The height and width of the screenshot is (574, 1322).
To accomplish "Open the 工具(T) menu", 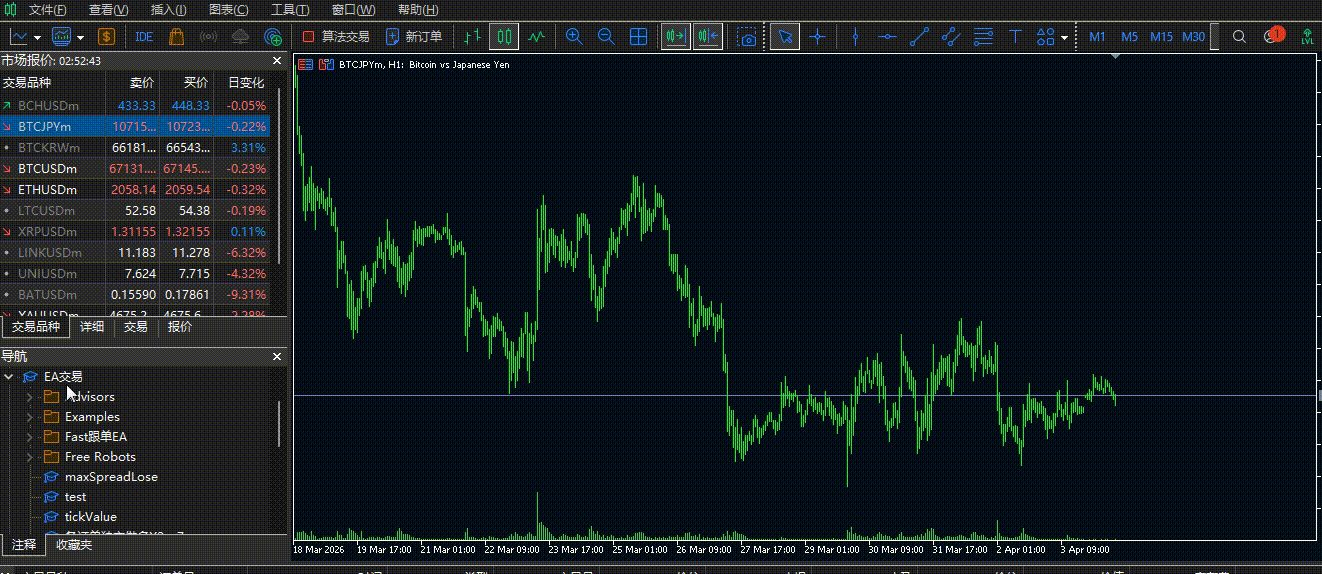I will click(290, 10).
